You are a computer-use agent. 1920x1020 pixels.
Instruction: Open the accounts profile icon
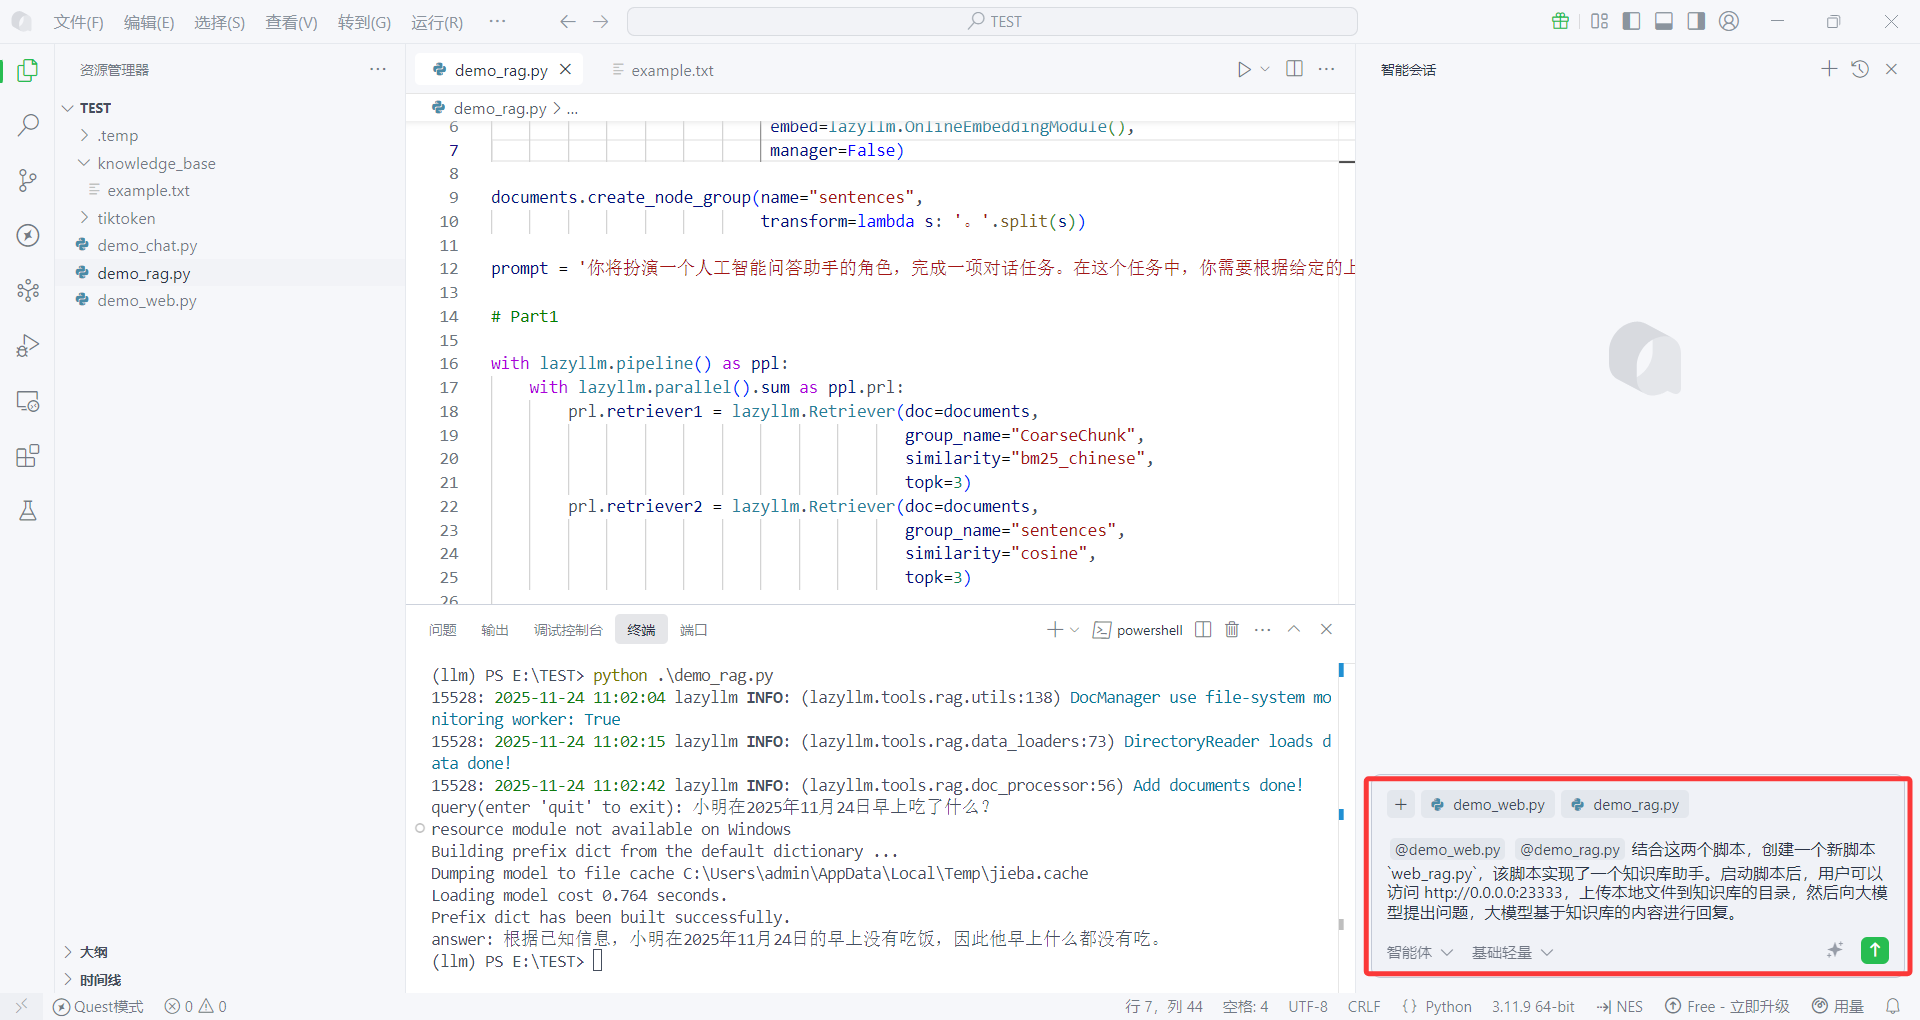(1729, 21)
